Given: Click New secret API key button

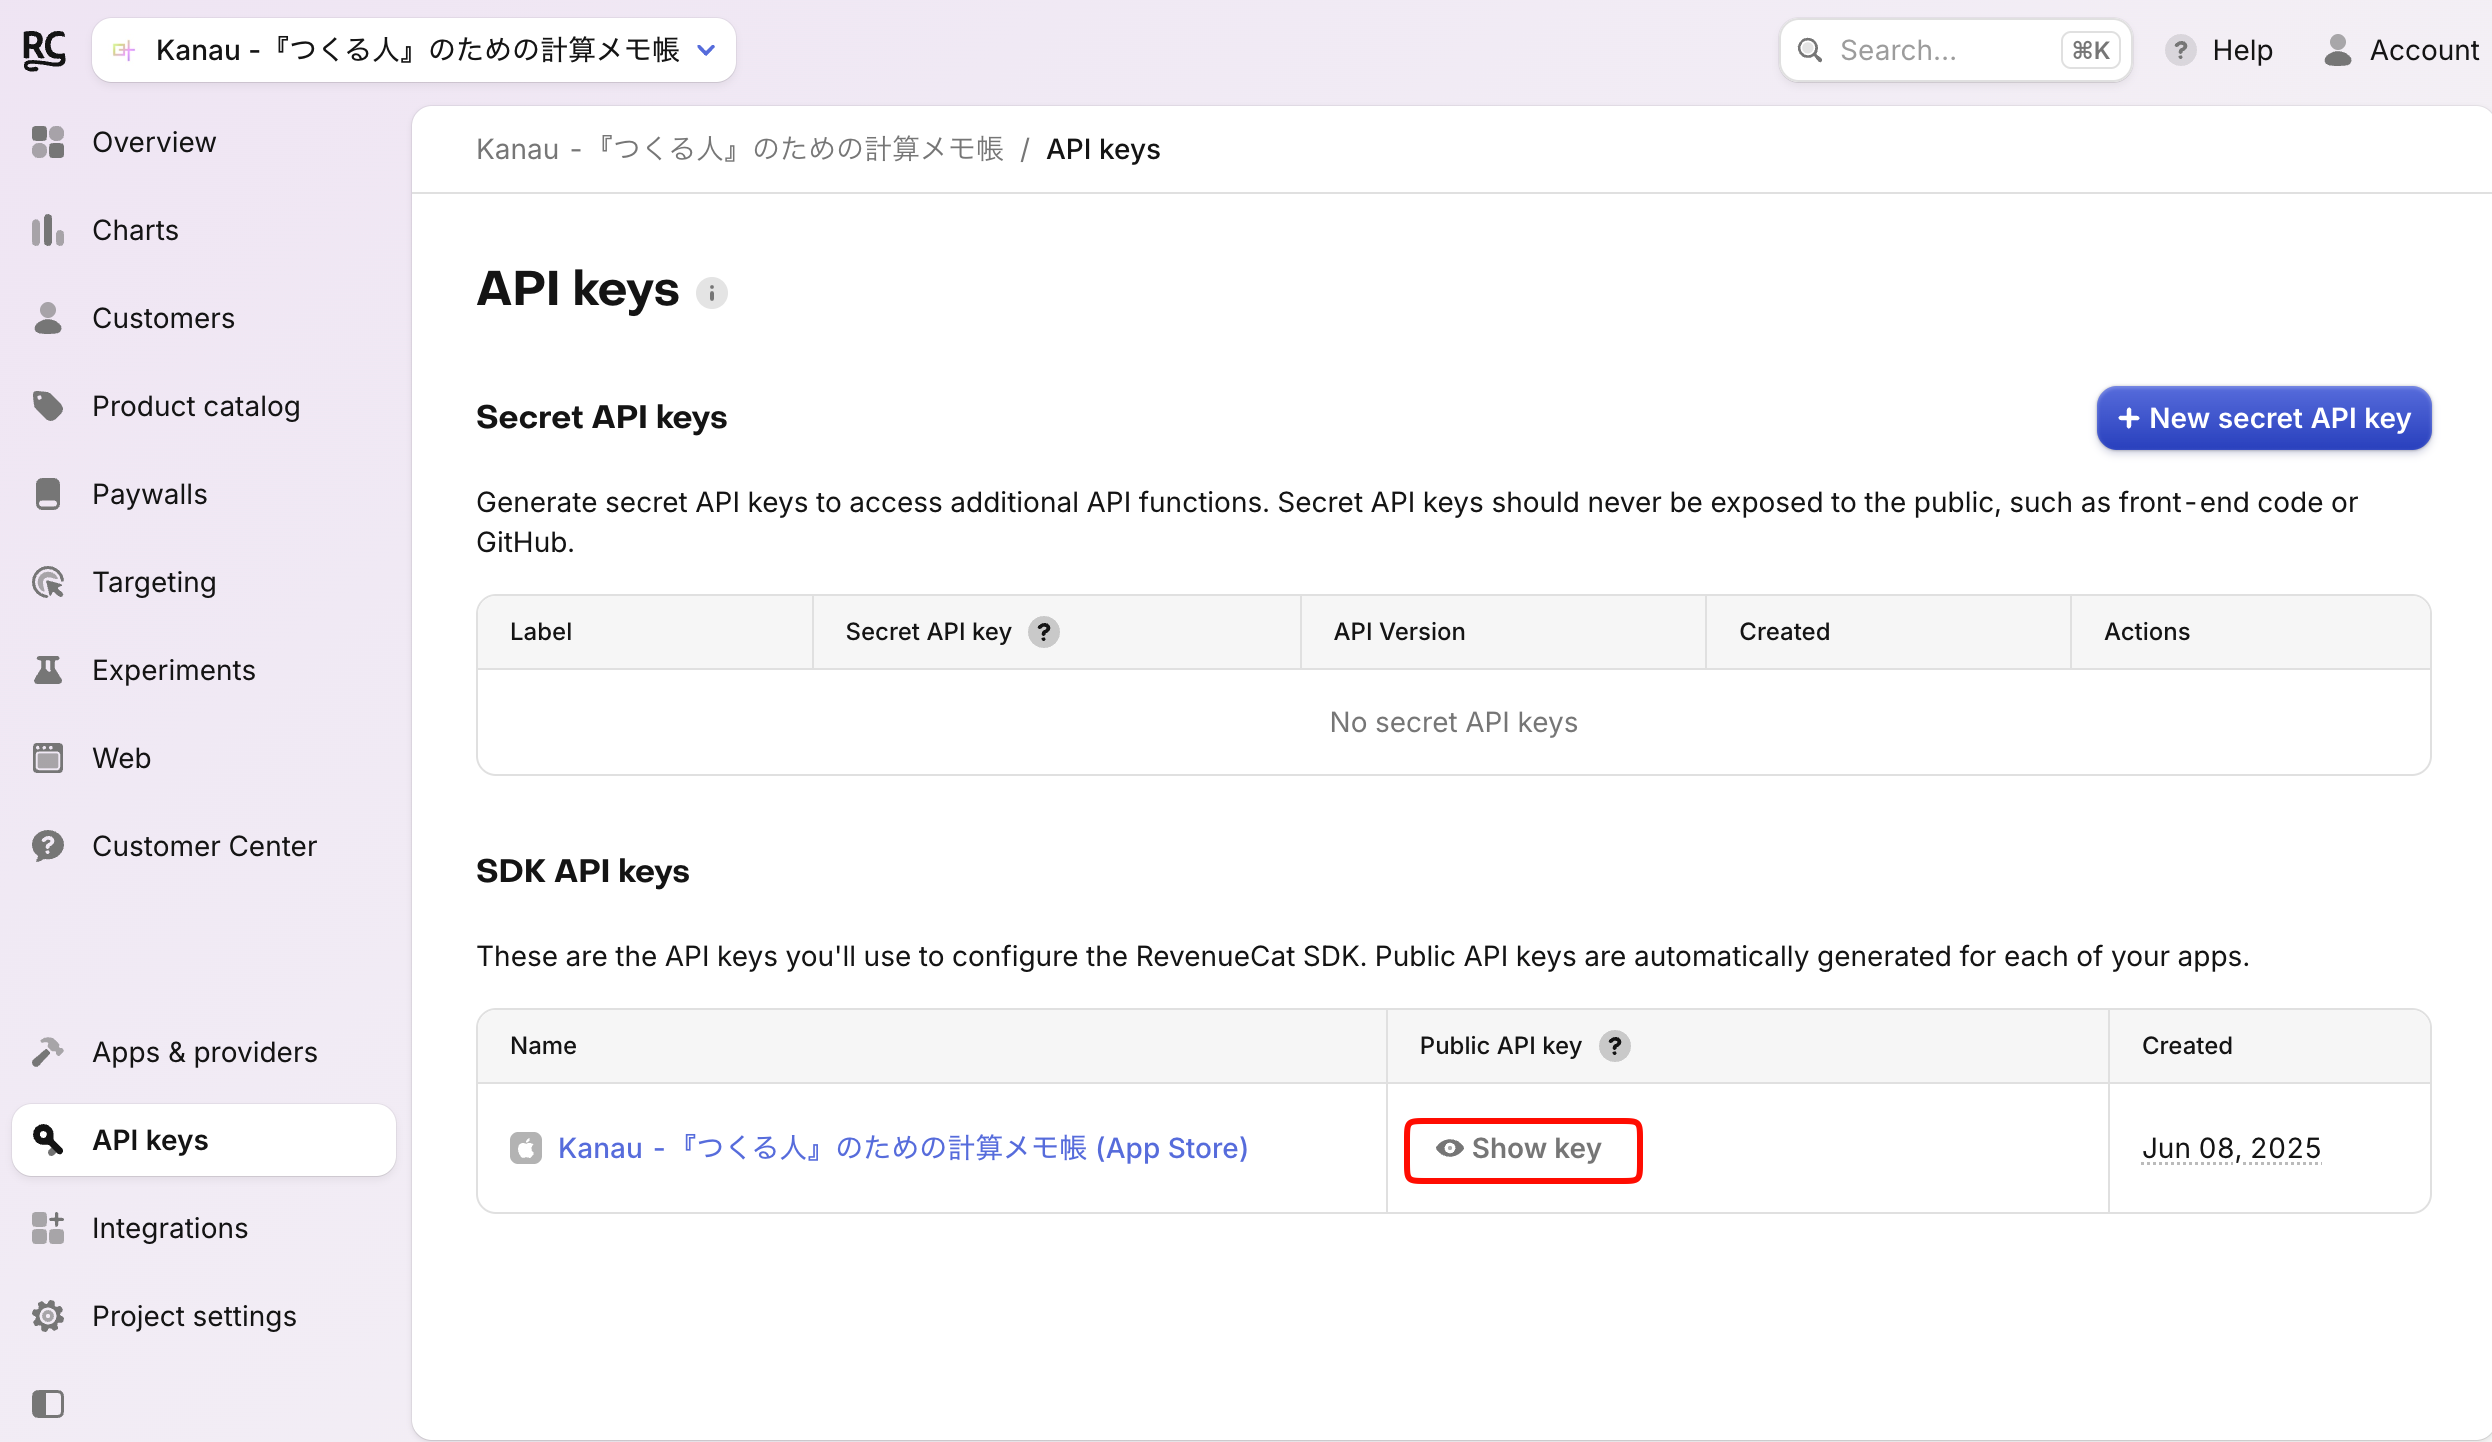Looking at the screenshot, I should point(2264,418).
